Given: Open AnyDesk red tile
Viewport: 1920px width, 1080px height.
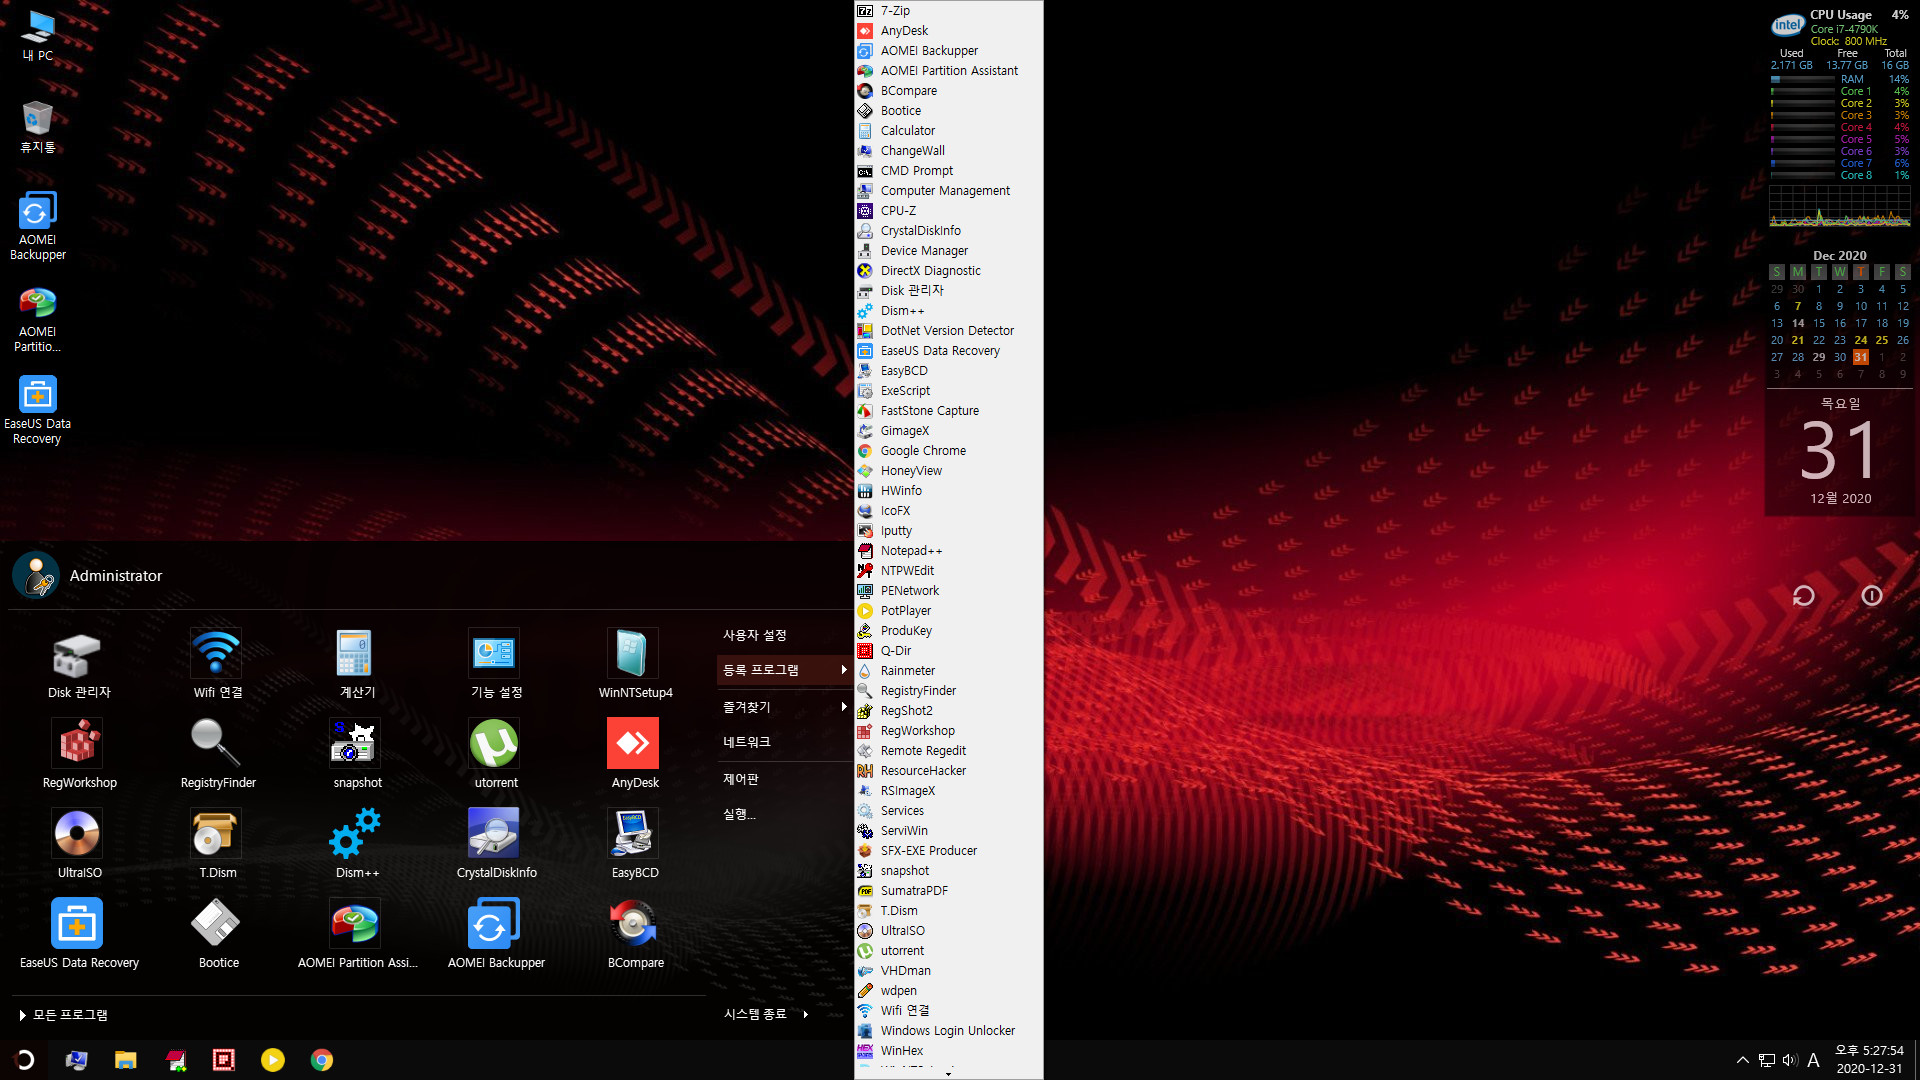Looking at the screenshot, I should [635, 755].
